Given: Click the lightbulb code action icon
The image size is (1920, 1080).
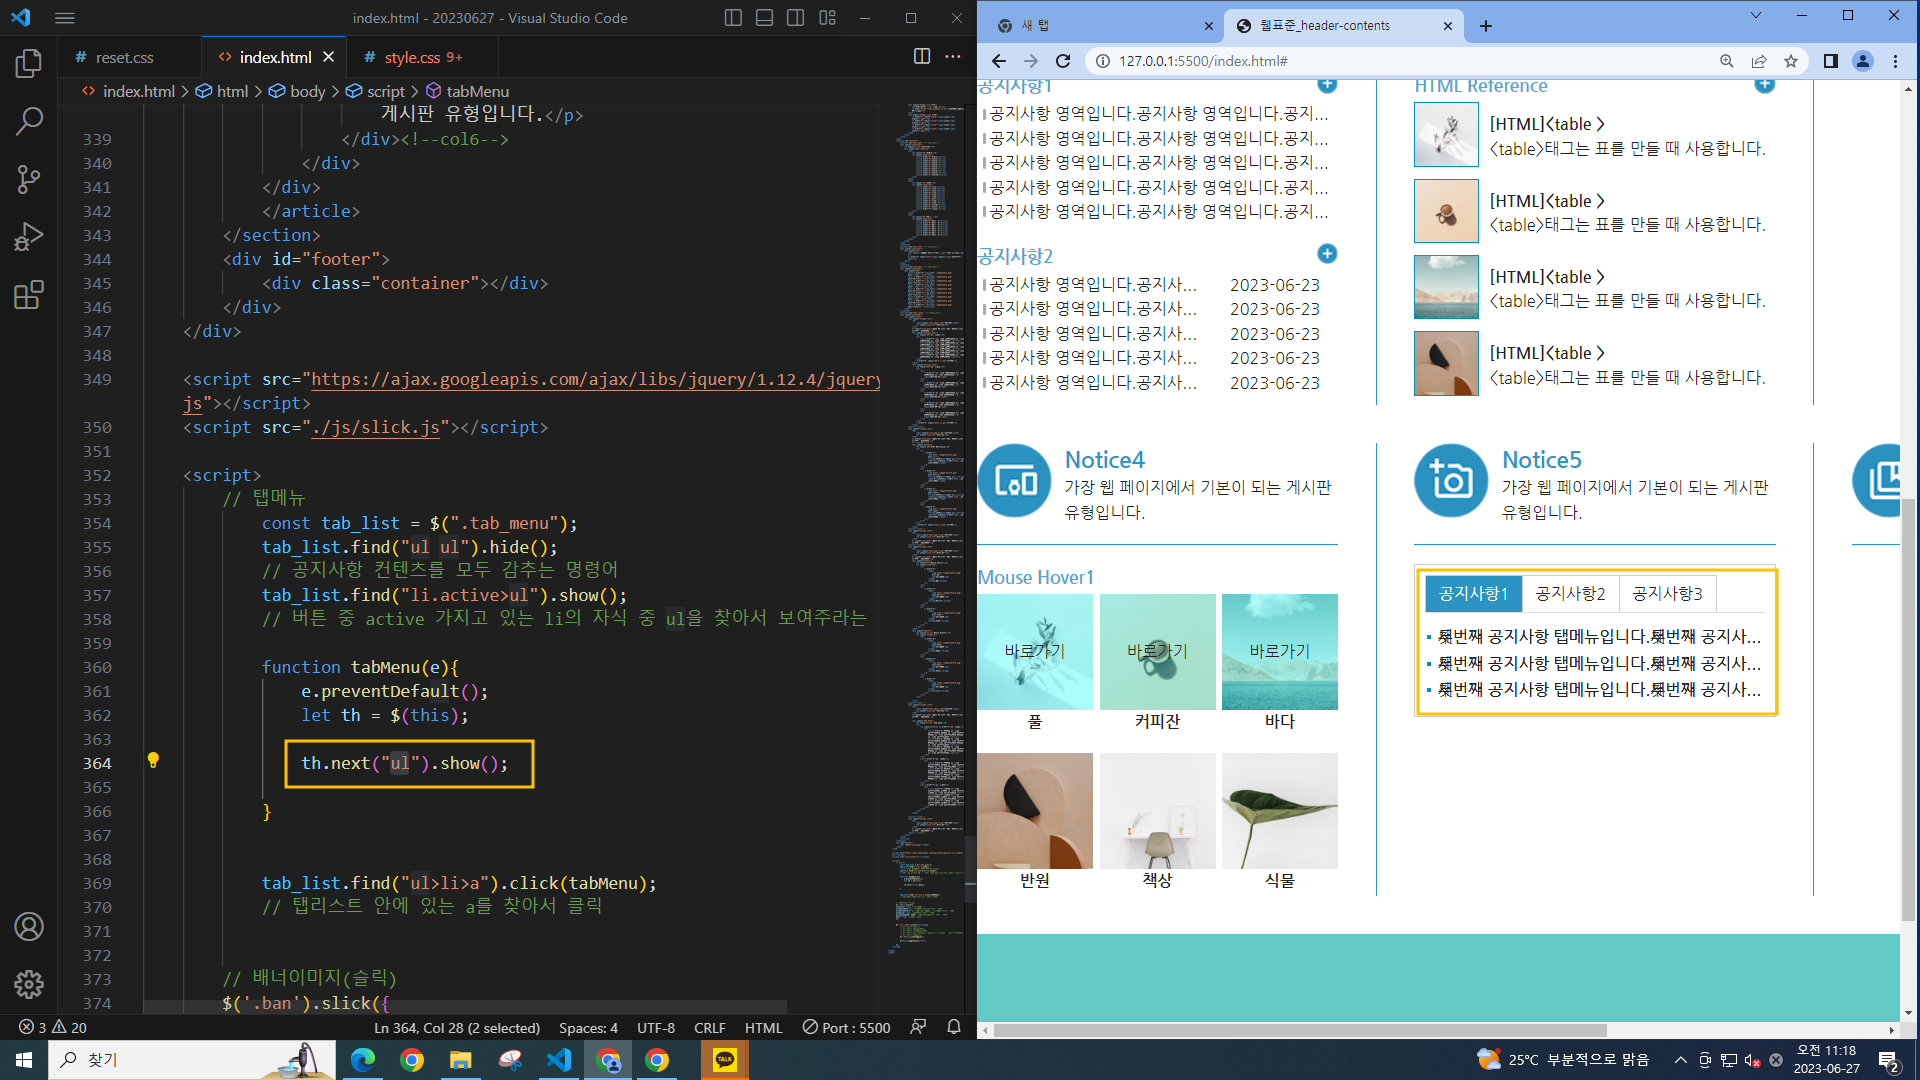Looking at the screenshot, I should [x=153, y=761].
